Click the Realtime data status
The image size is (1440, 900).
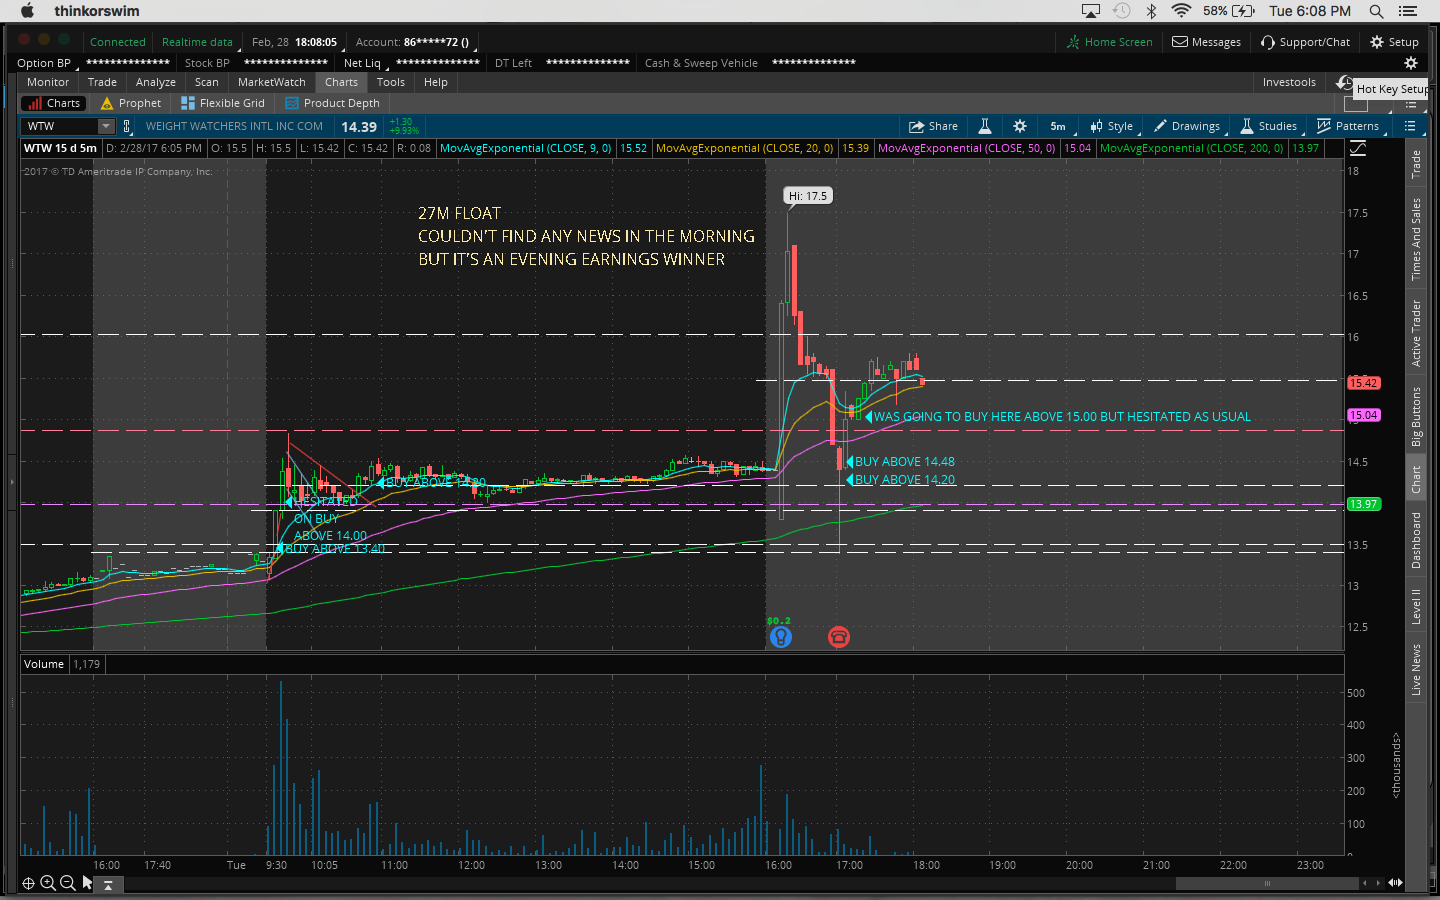[x=197, y=42]
